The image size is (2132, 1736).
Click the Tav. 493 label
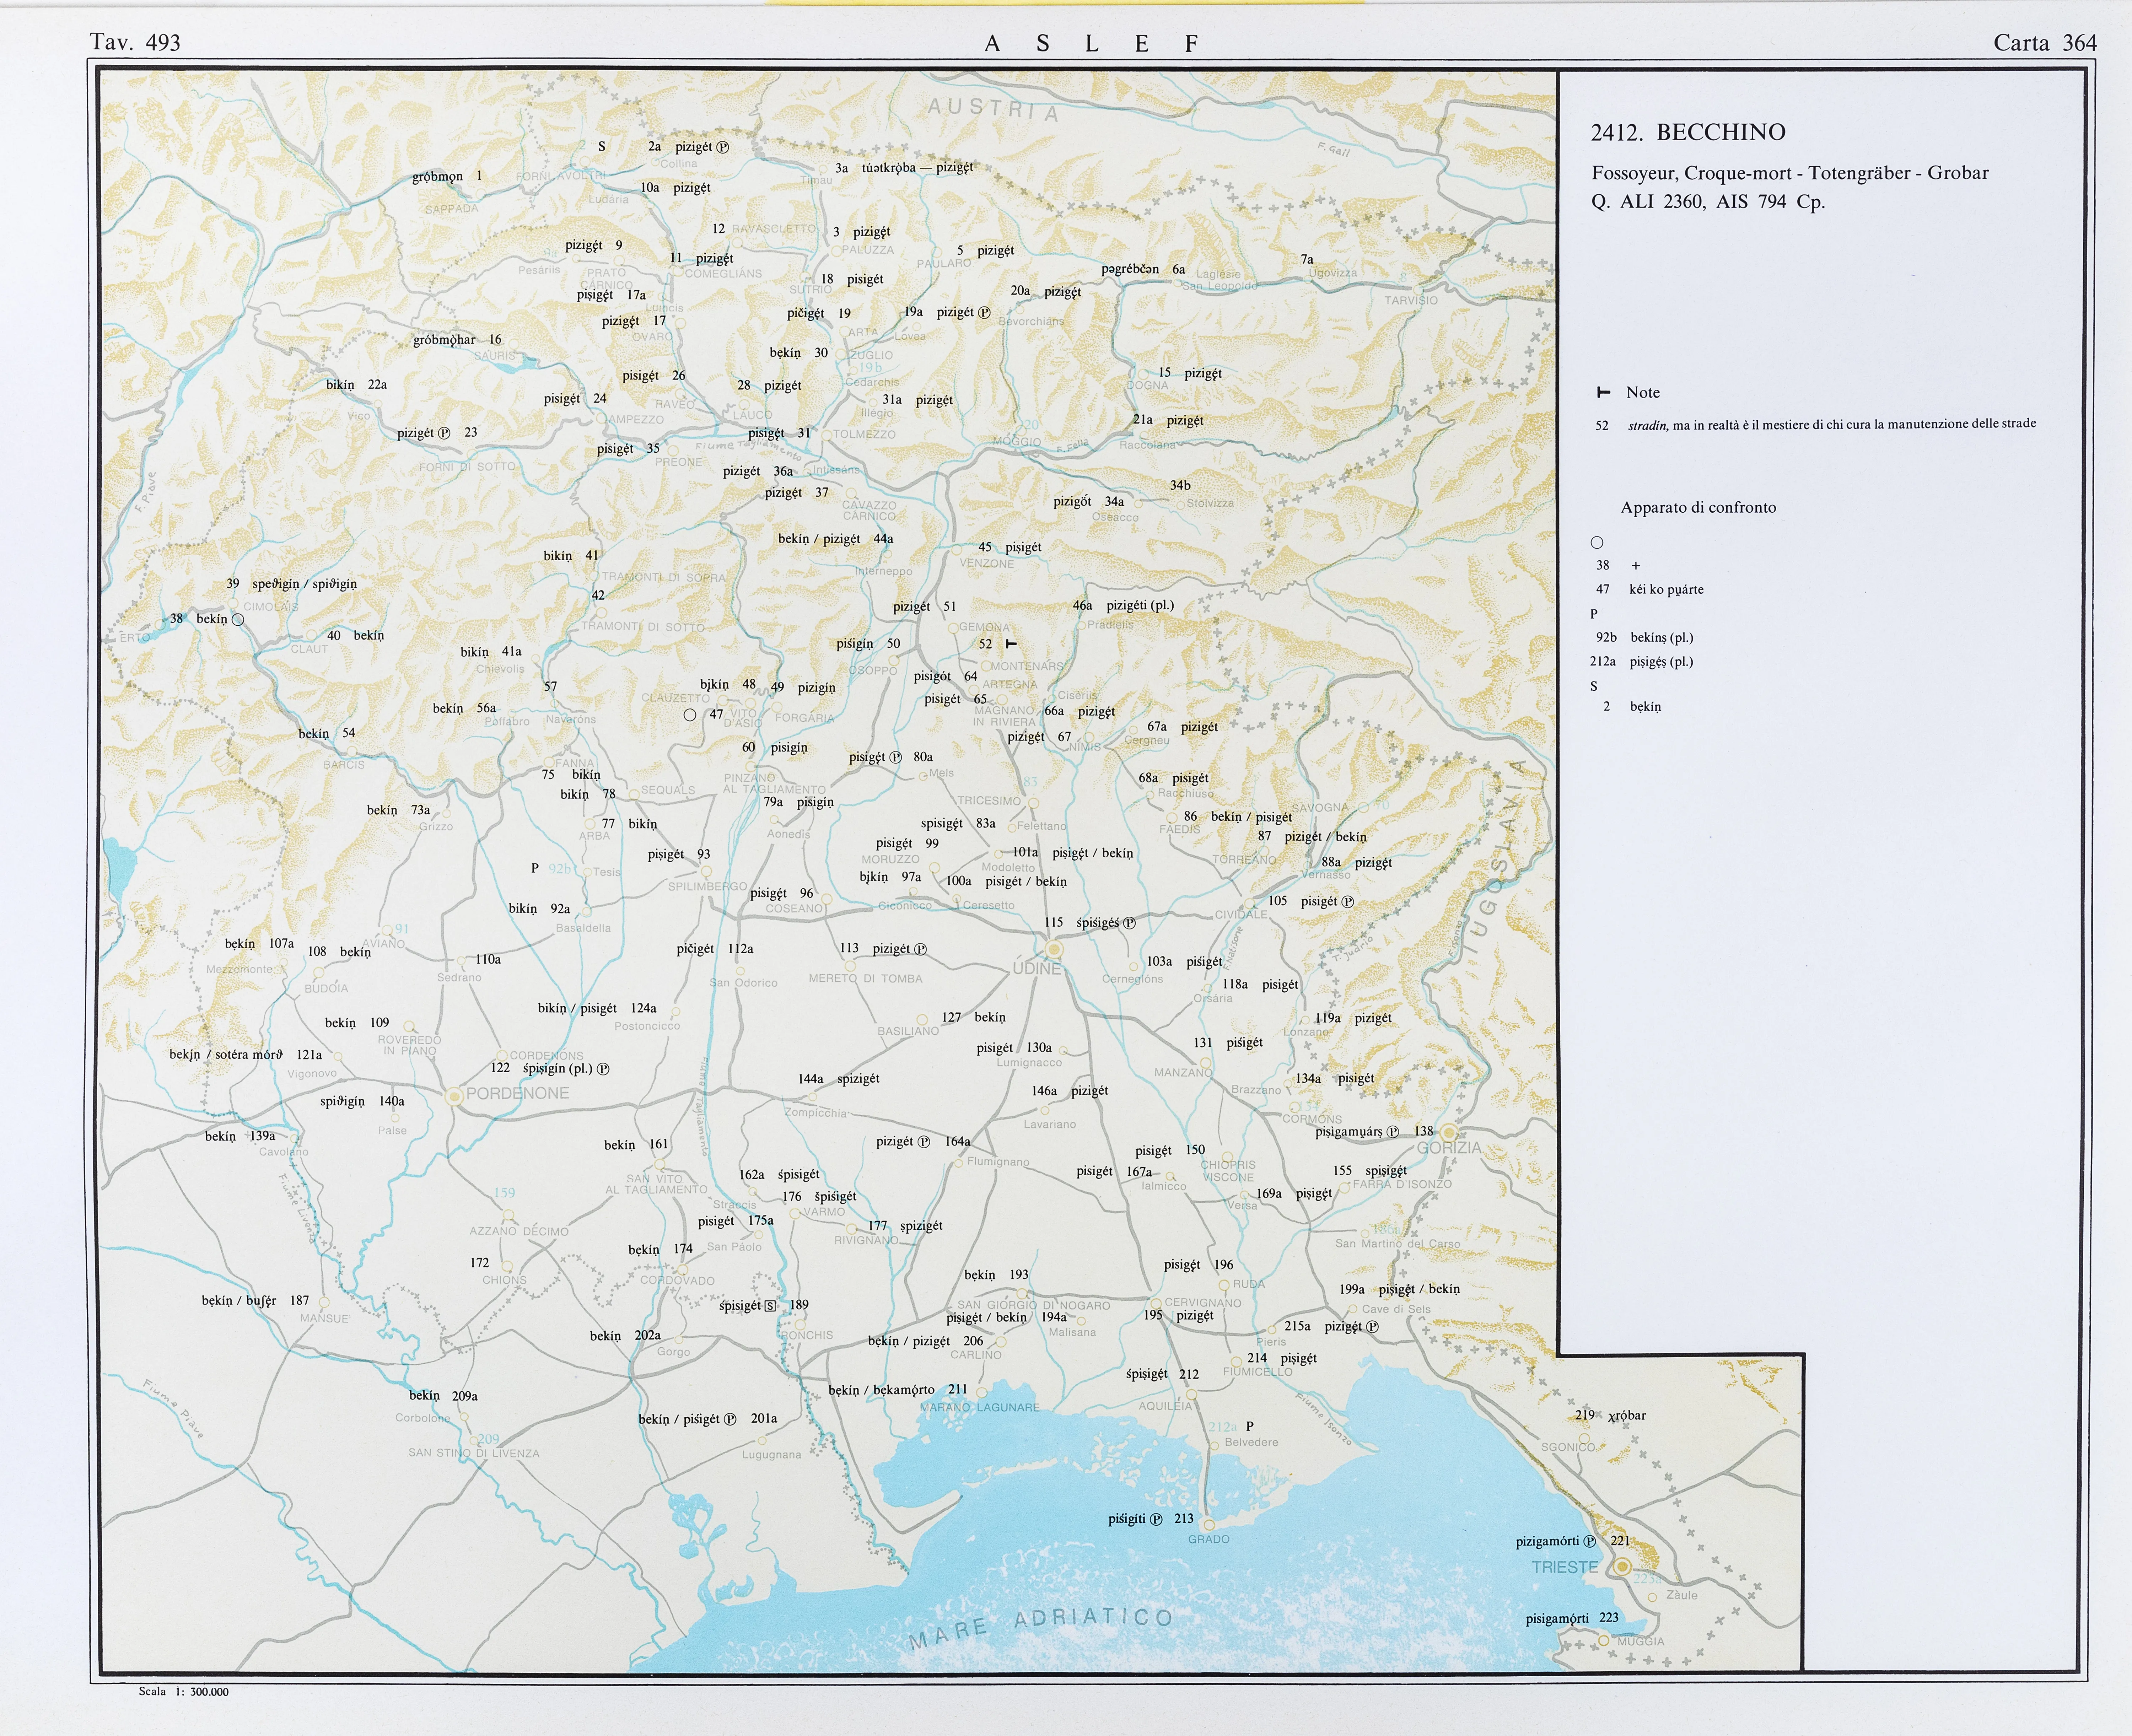pyautogui.click(x=135, y=42)
